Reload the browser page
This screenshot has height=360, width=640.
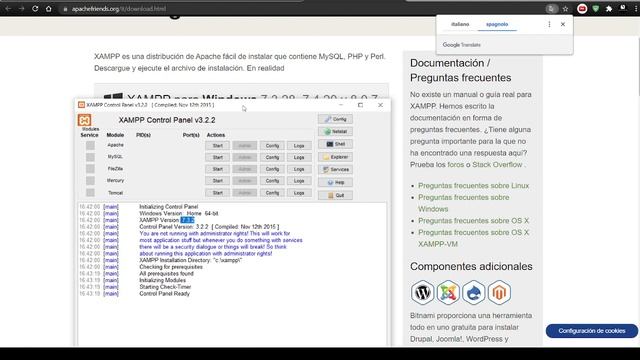point(35,9)
